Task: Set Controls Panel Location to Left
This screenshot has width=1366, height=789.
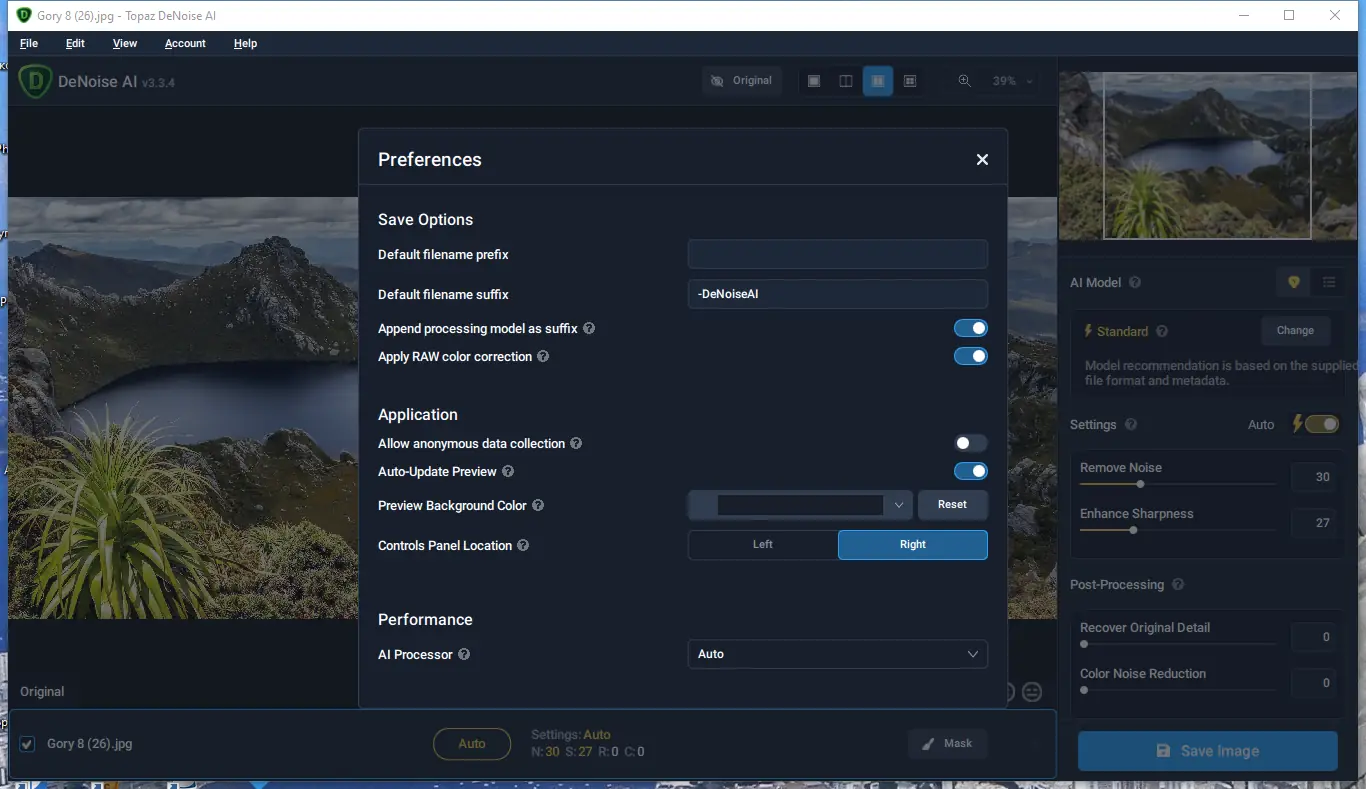Action: [763, 545]
